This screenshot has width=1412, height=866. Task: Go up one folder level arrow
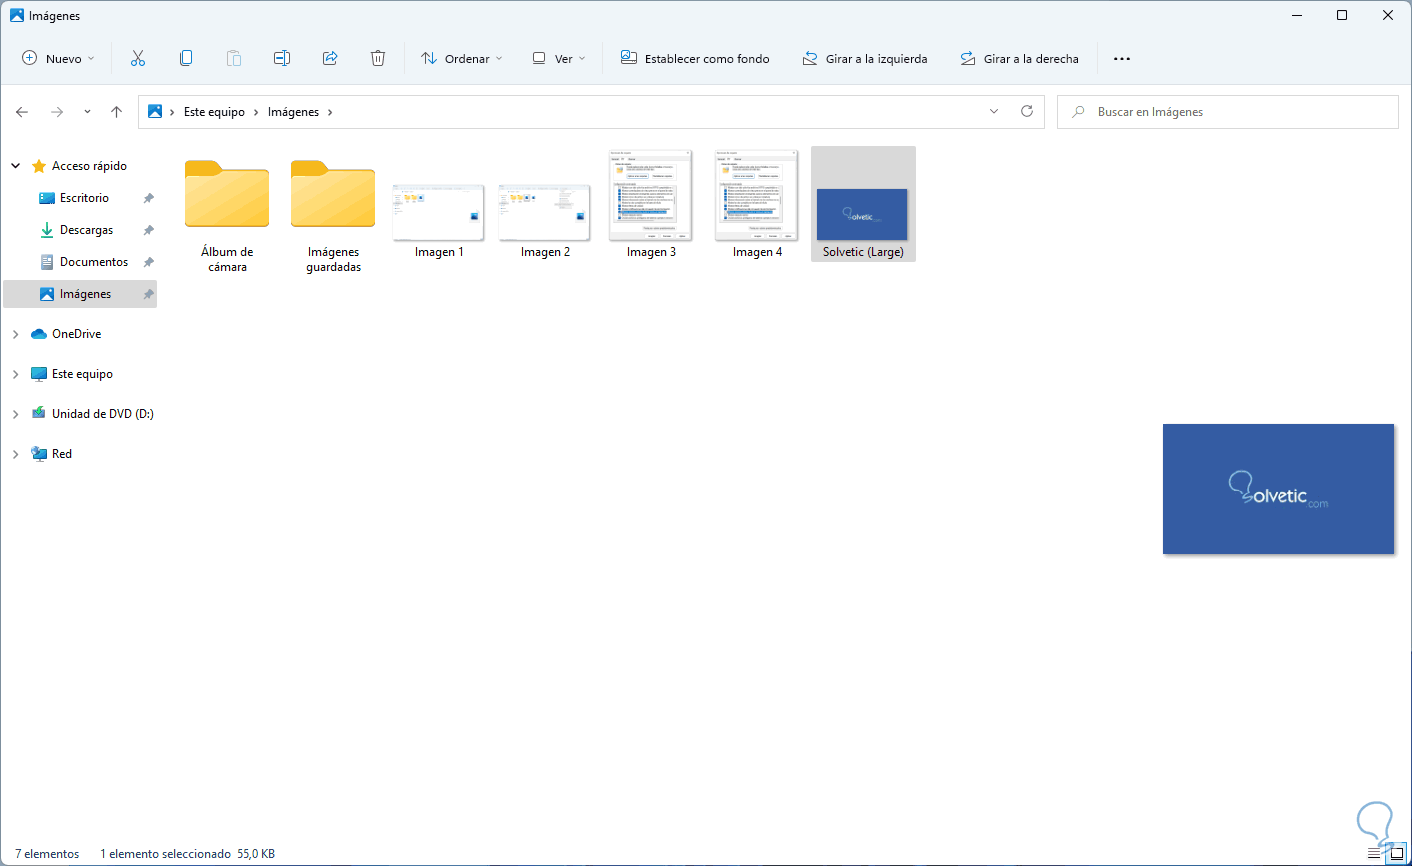[117, 112]
